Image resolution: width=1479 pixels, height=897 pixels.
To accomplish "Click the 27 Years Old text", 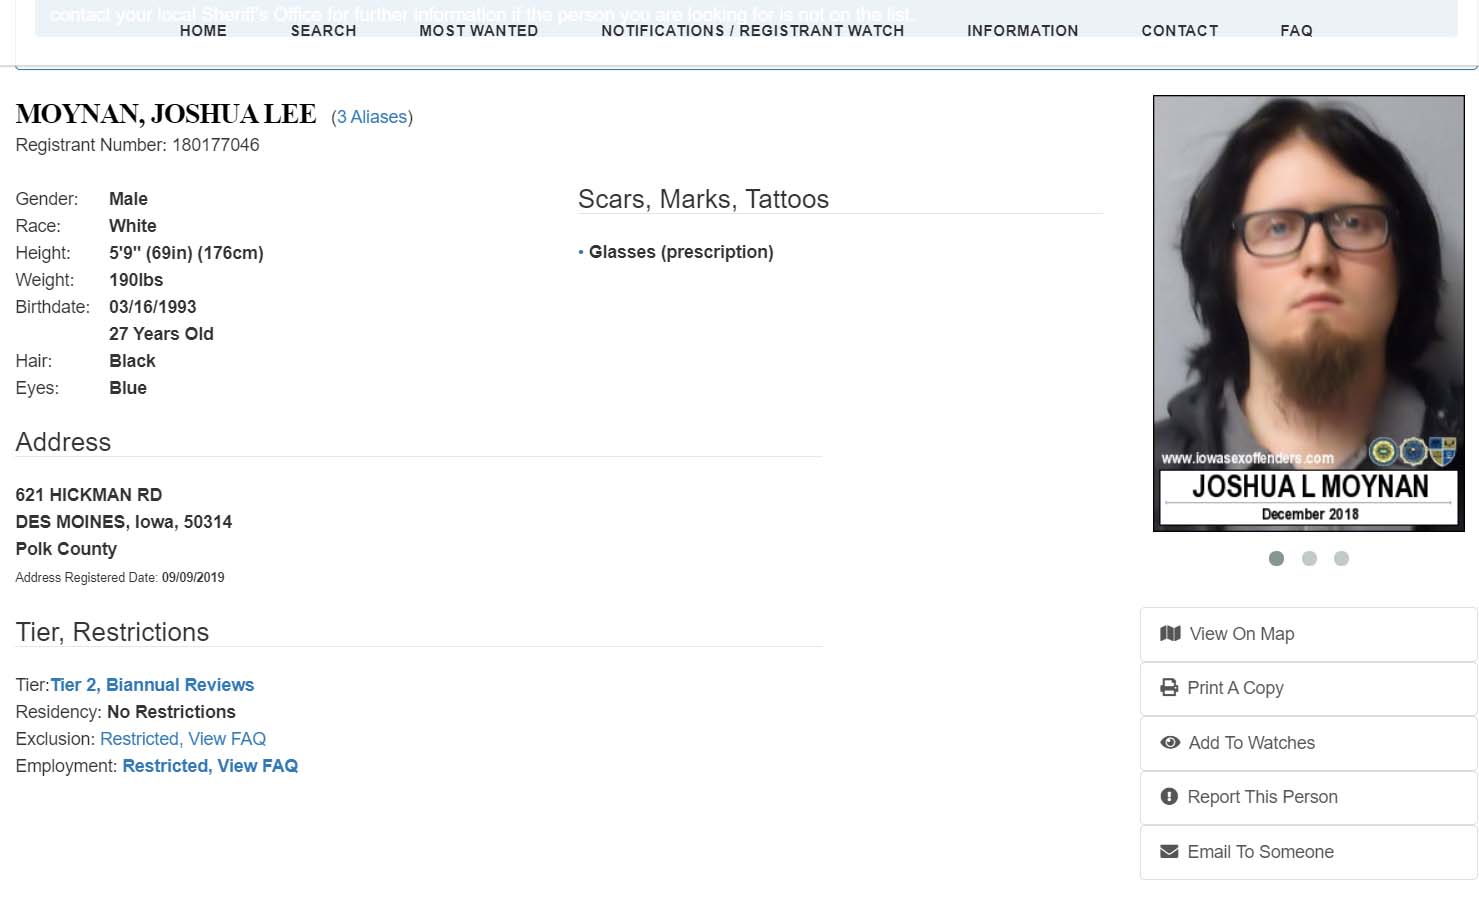I will pyautogui.click(x=161, y=334).
